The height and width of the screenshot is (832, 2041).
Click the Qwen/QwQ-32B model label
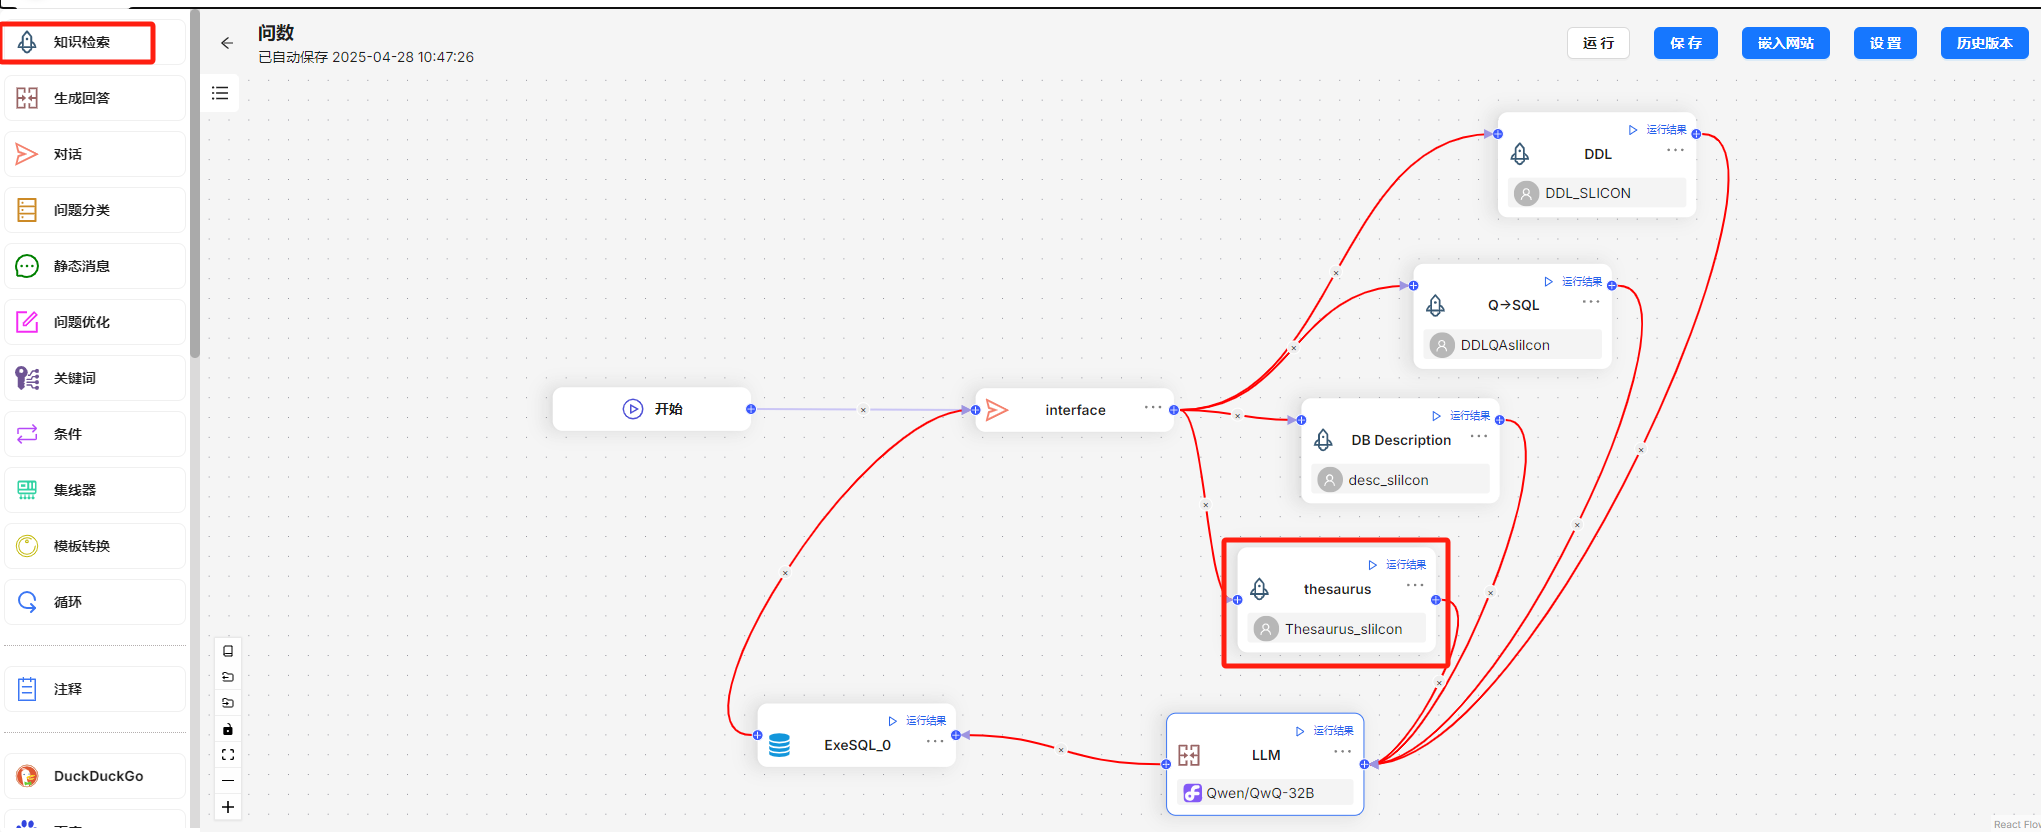1260,793
